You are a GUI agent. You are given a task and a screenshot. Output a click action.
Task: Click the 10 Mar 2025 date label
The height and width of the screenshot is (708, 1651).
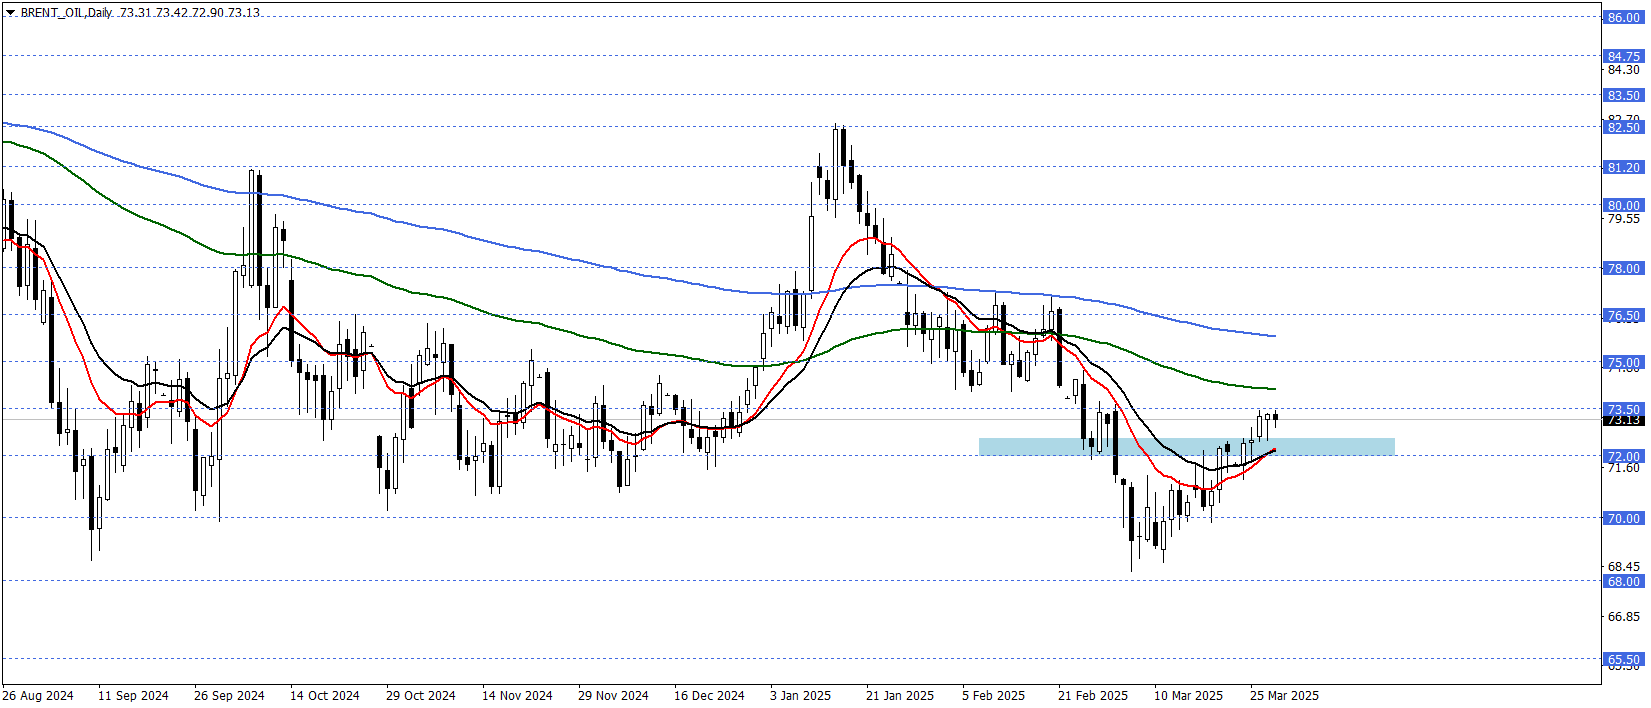(x=1188, y=696)
